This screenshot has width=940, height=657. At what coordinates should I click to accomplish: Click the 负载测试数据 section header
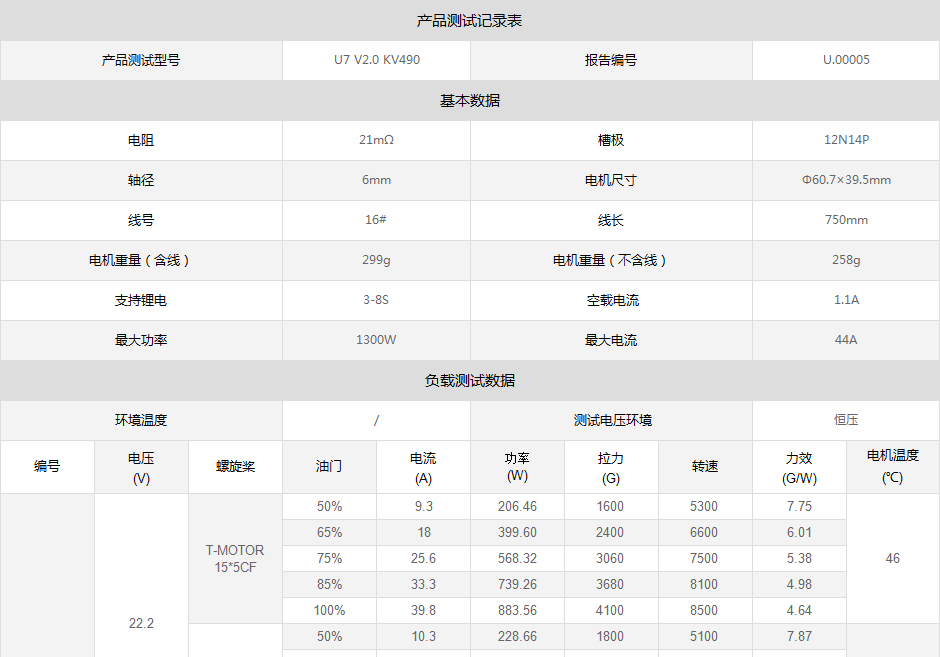pyautogui.click(x=469, y=381)
